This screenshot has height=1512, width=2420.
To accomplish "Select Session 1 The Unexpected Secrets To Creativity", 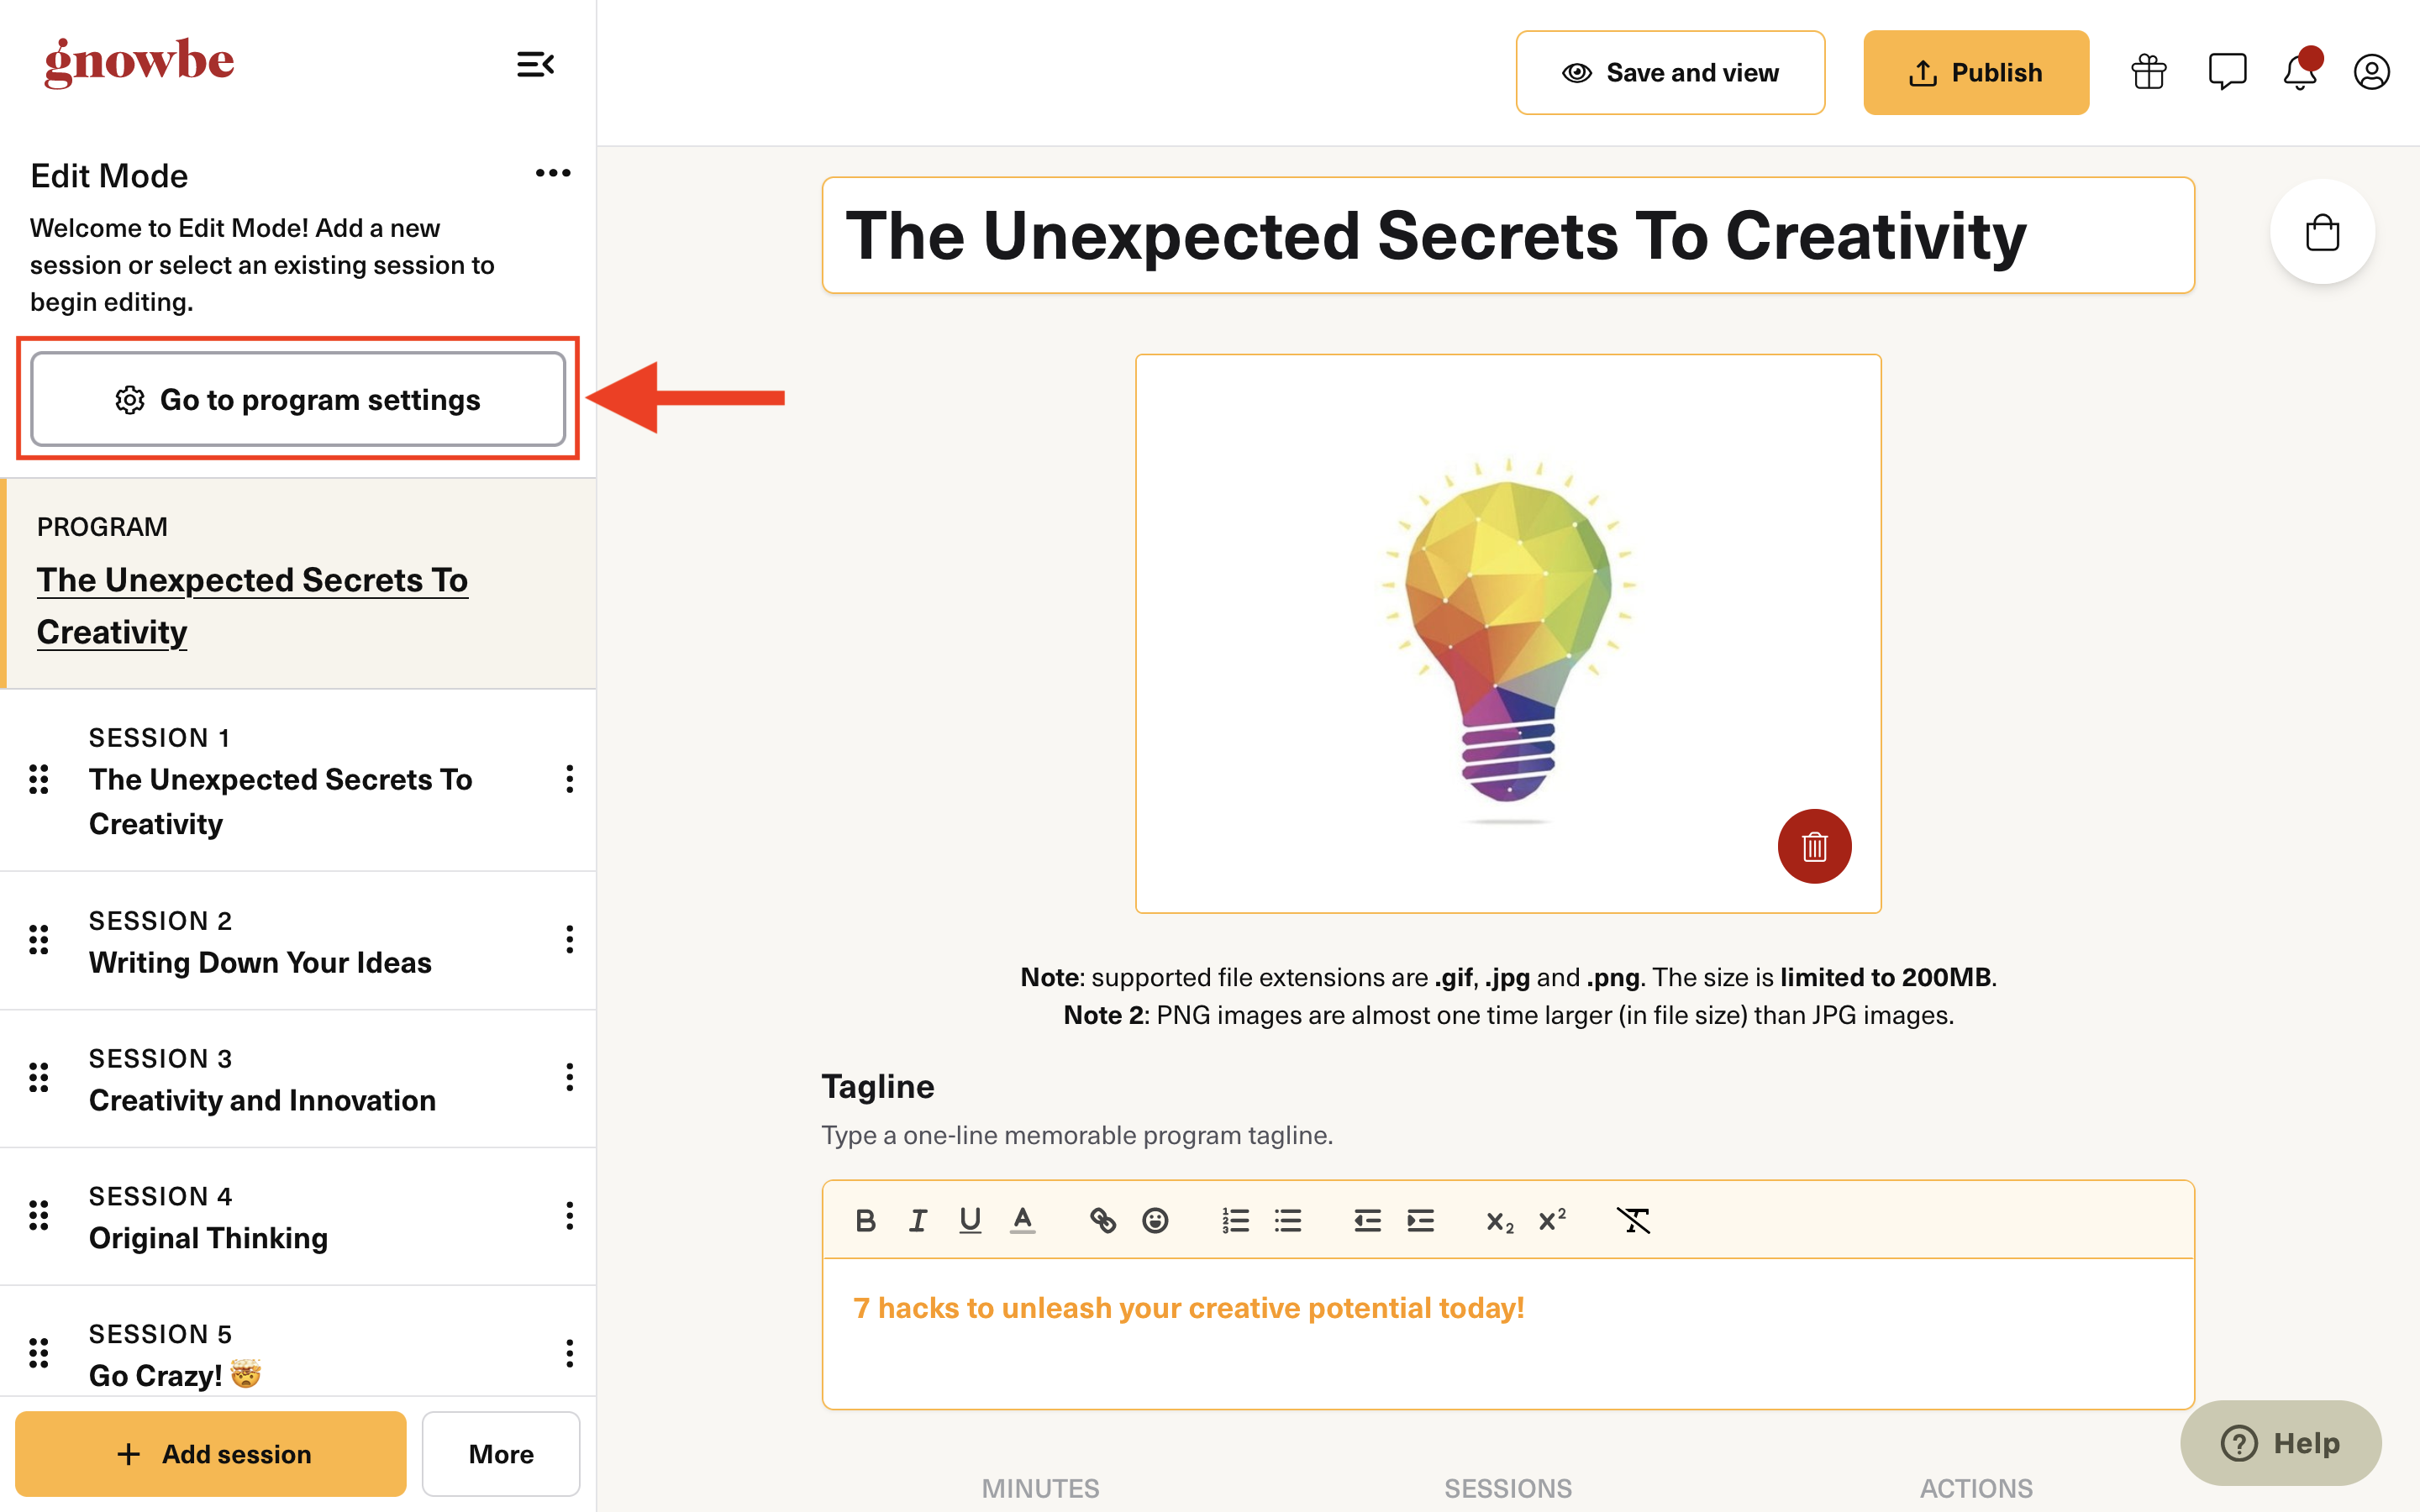I will coord(298,780).
